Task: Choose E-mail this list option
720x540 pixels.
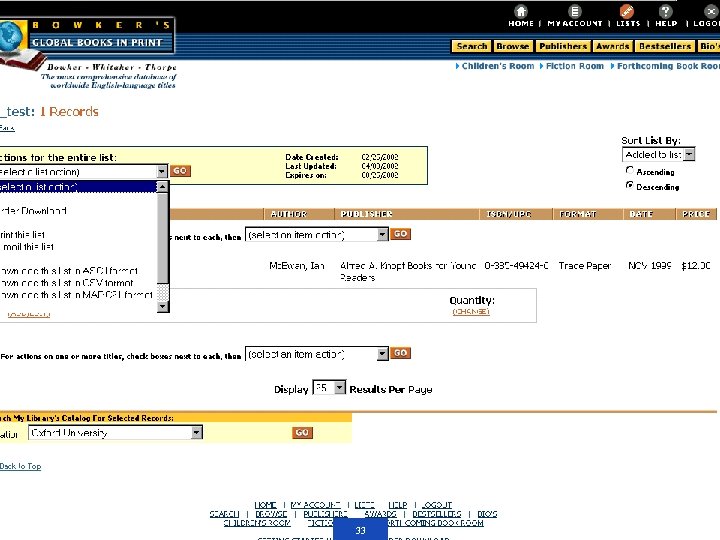Action: point(27,247)
